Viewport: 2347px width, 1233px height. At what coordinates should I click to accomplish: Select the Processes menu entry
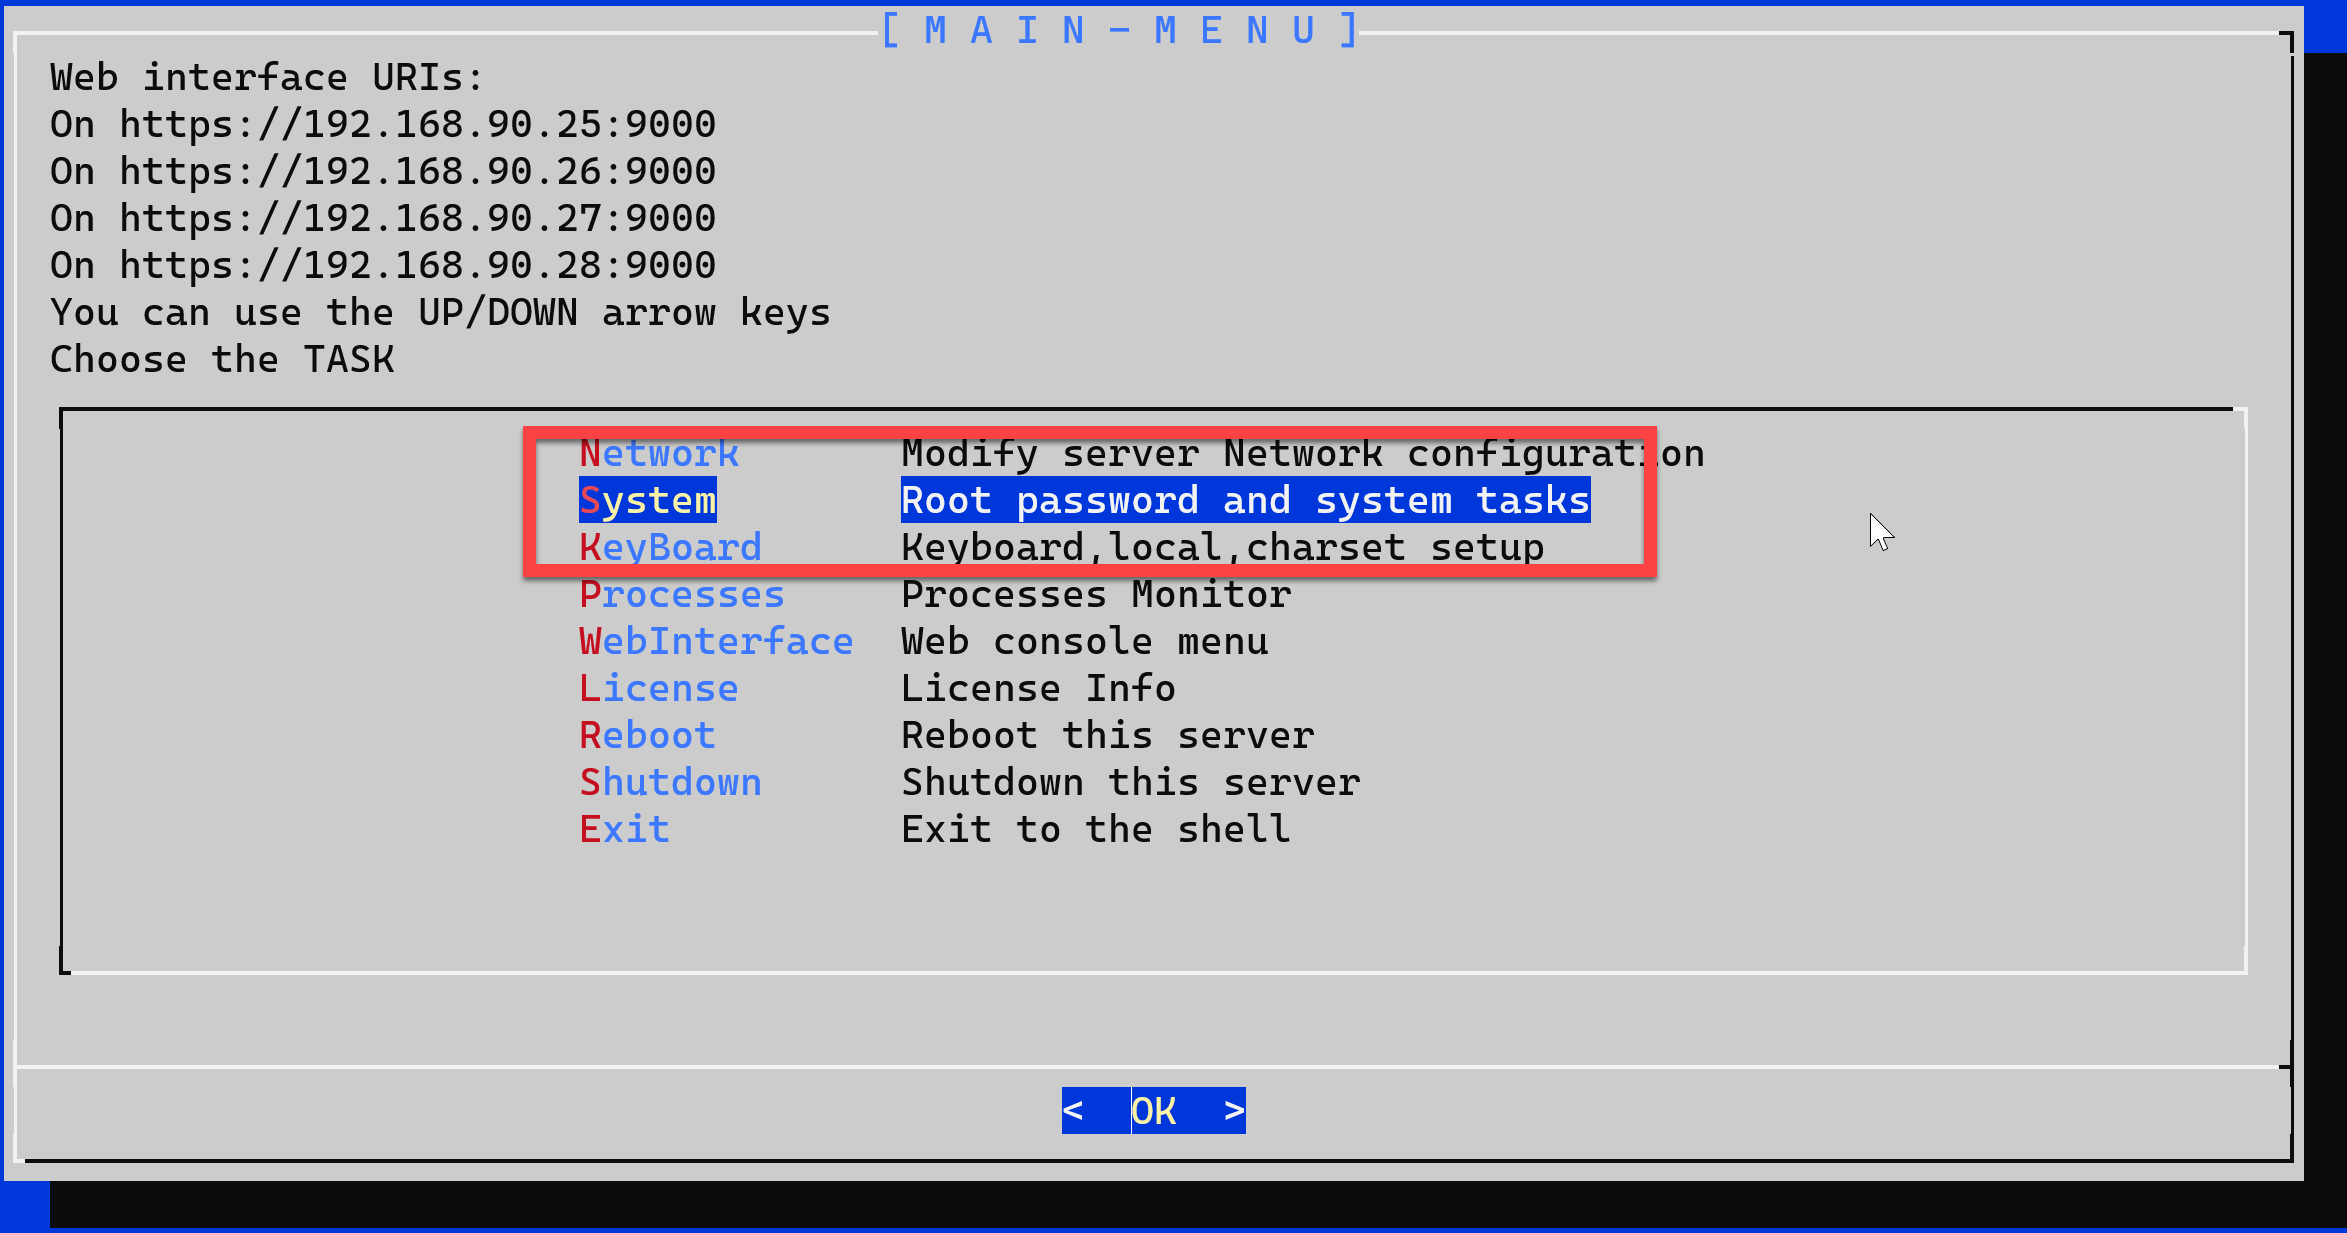click(x=681, y=595)
